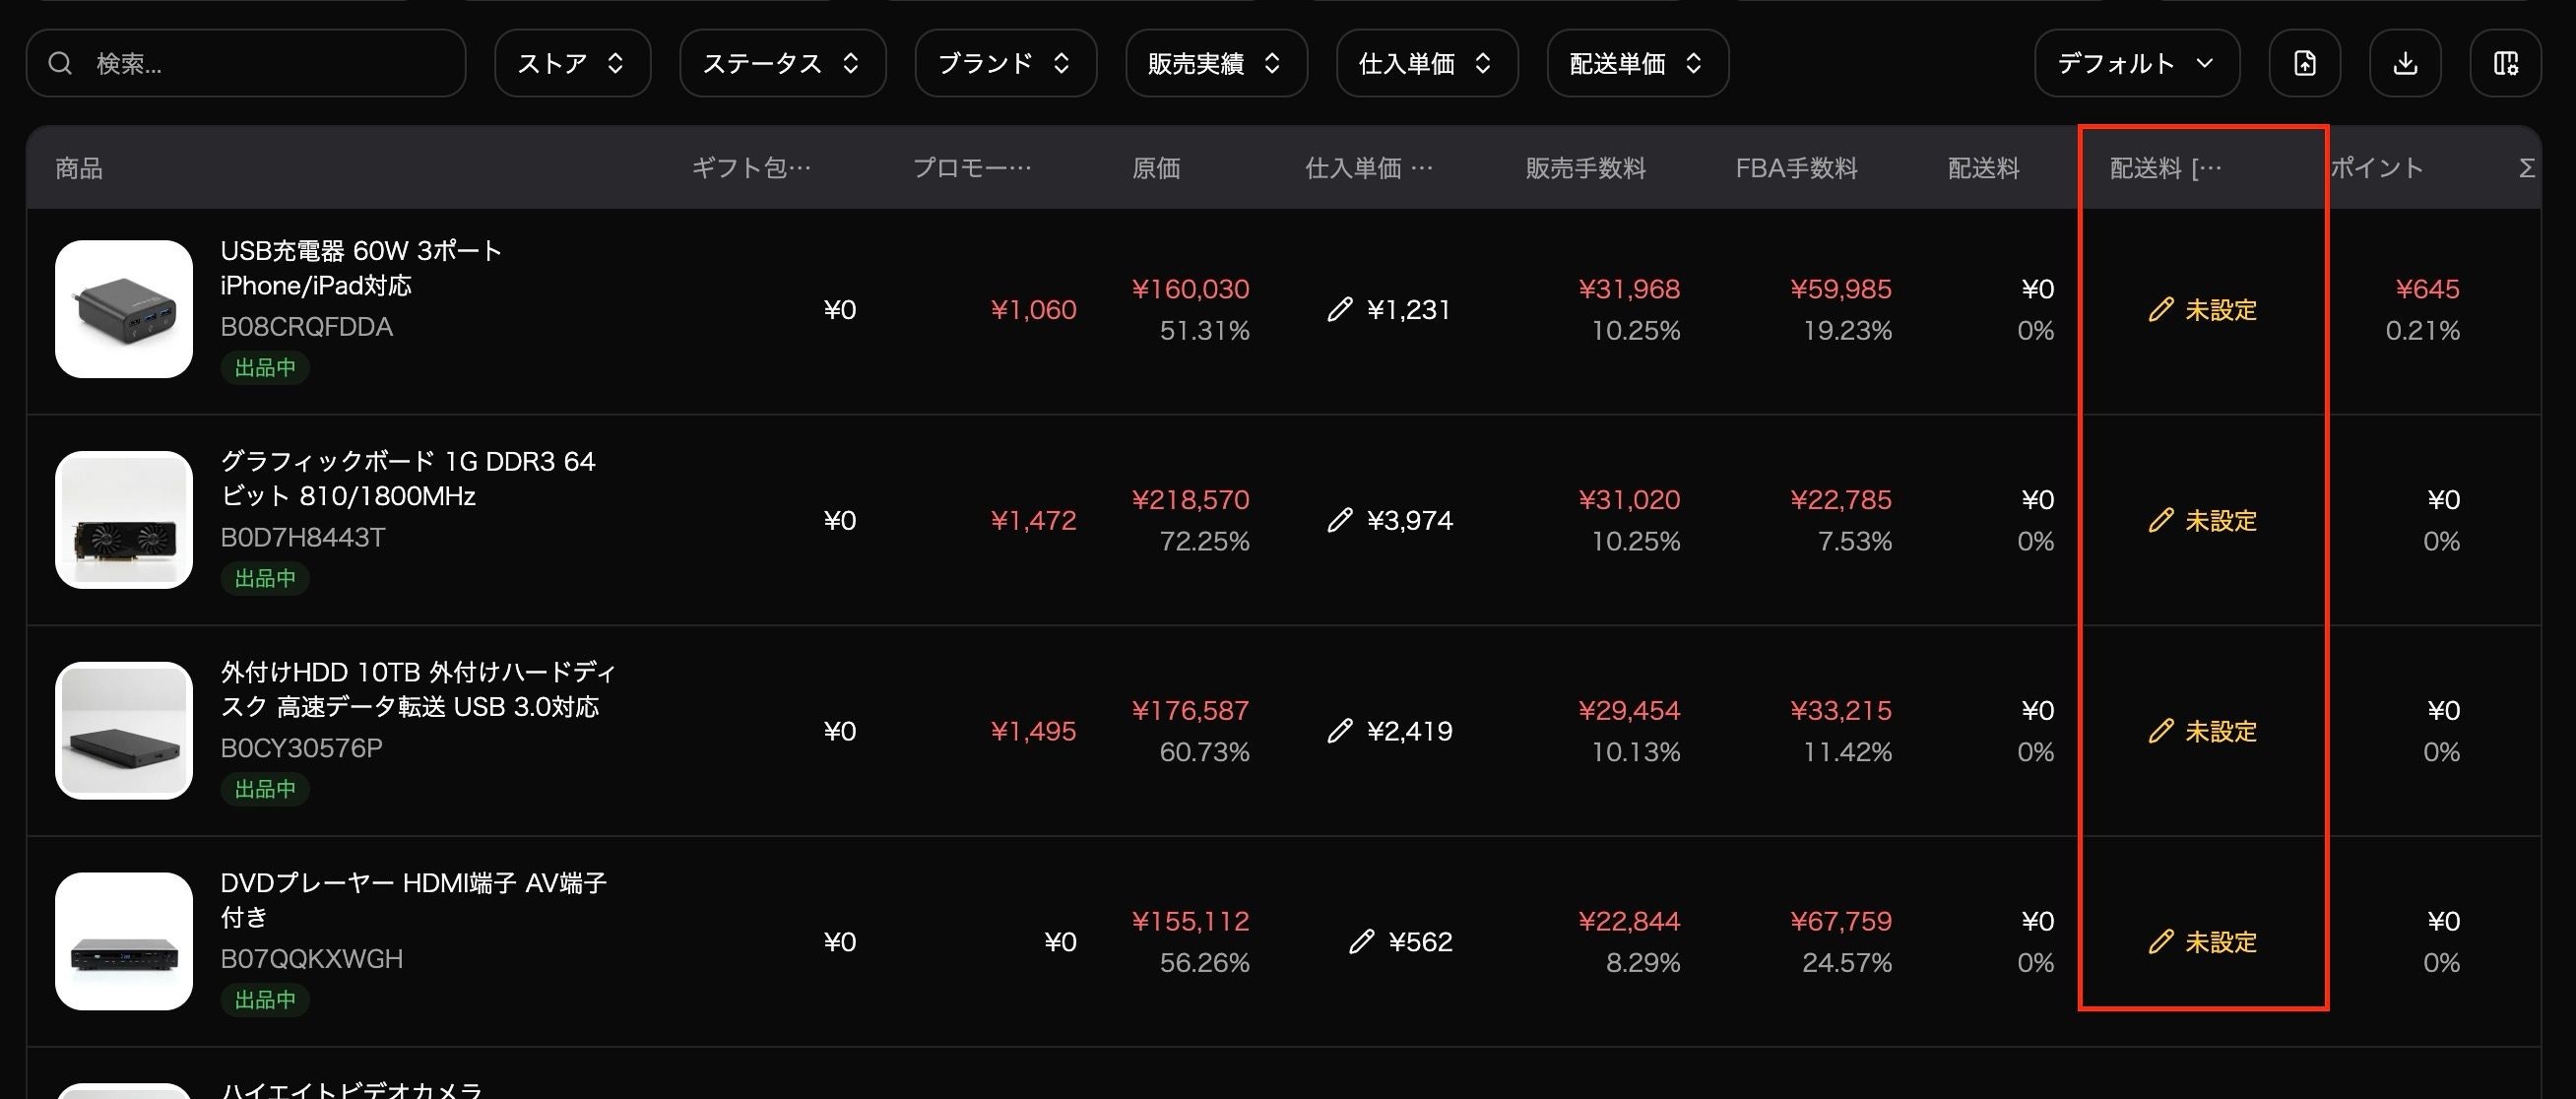Edit purchase price ¥1,231 pencil icon
Viewport: 2576px width, 1099px height.
1340,310
